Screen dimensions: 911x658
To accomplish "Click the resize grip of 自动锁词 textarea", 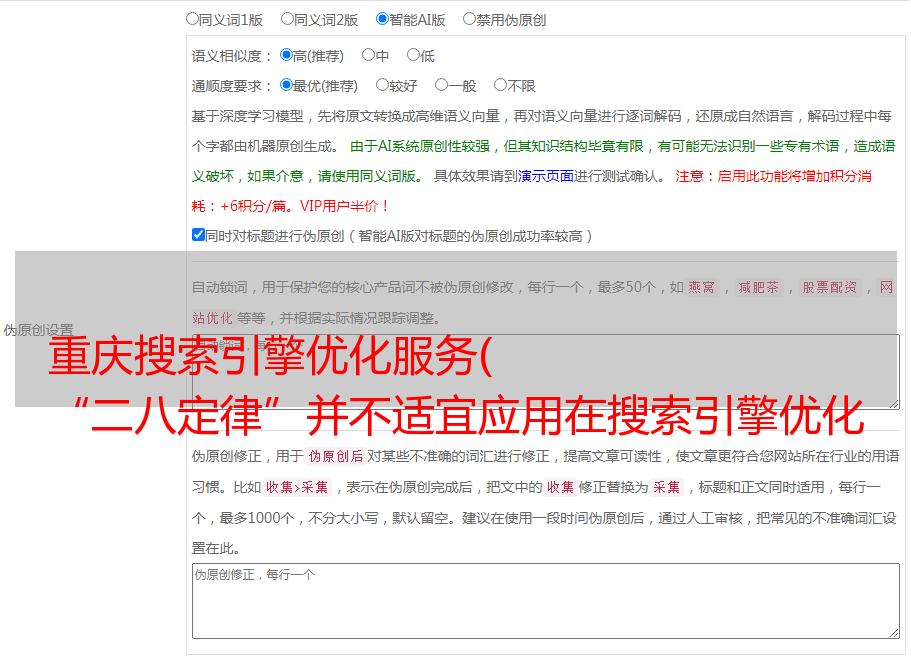I will click(894, 404).
